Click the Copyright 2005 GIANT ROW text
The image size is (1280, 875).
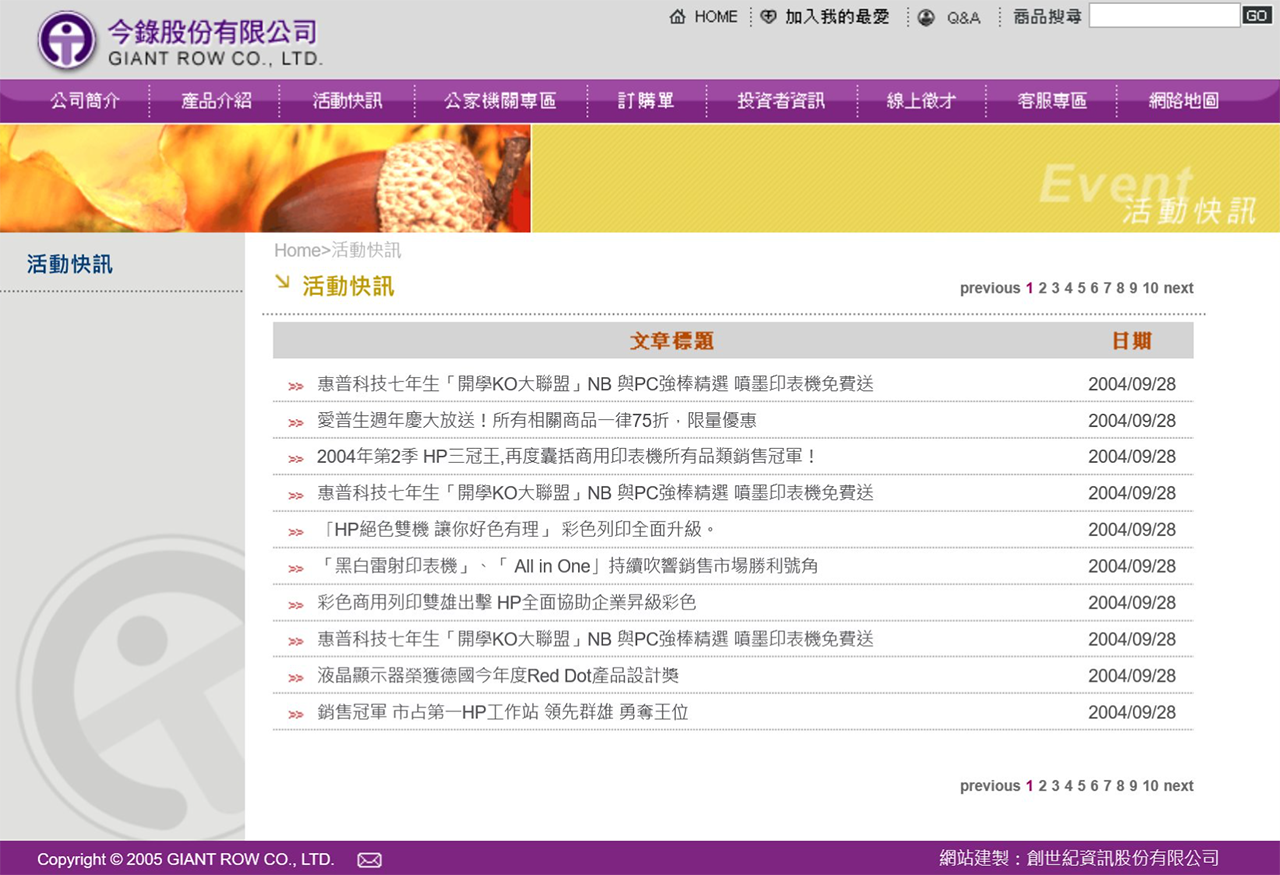point(185,860)
